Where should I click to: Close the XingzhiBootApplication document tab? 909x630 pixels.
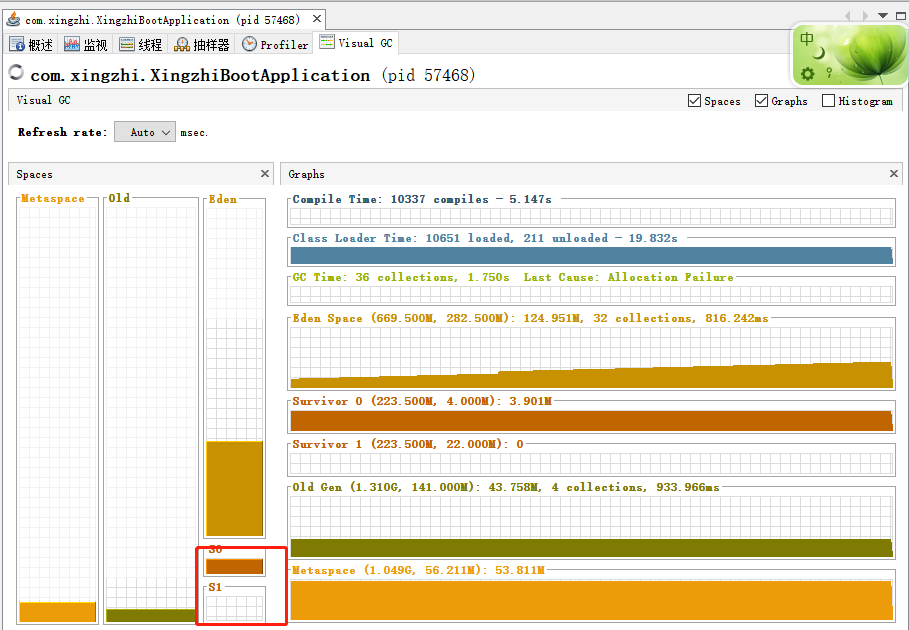click(x=317, y=19)
